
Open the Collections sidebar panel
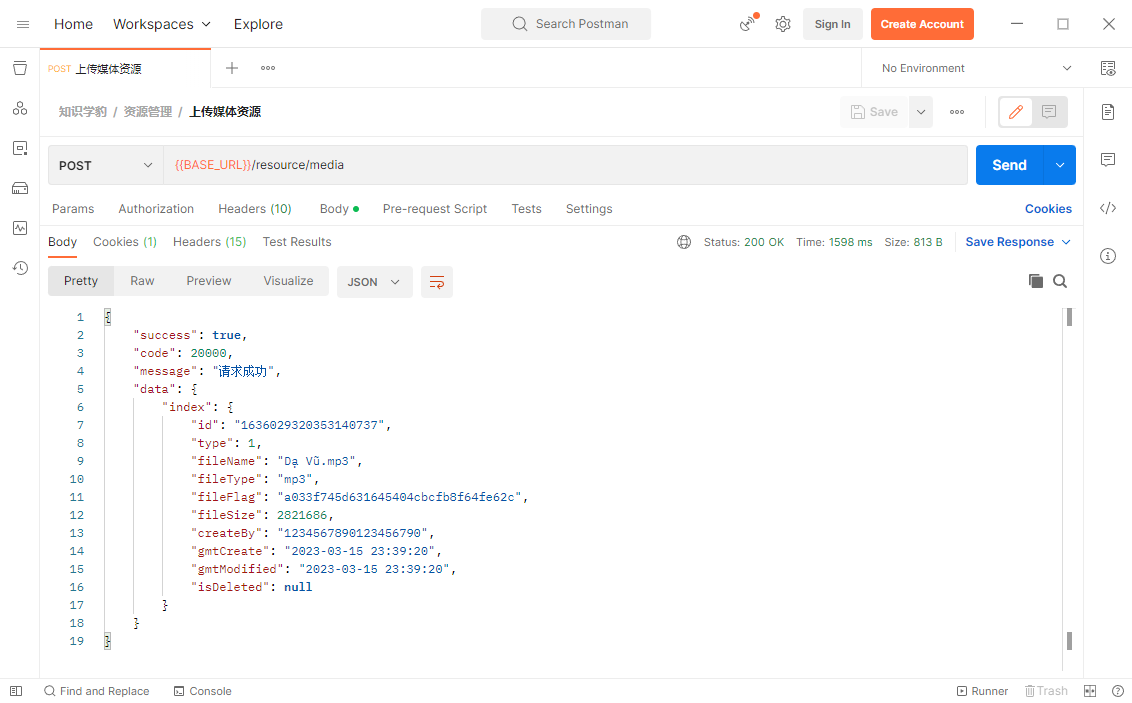click(20, 67)
